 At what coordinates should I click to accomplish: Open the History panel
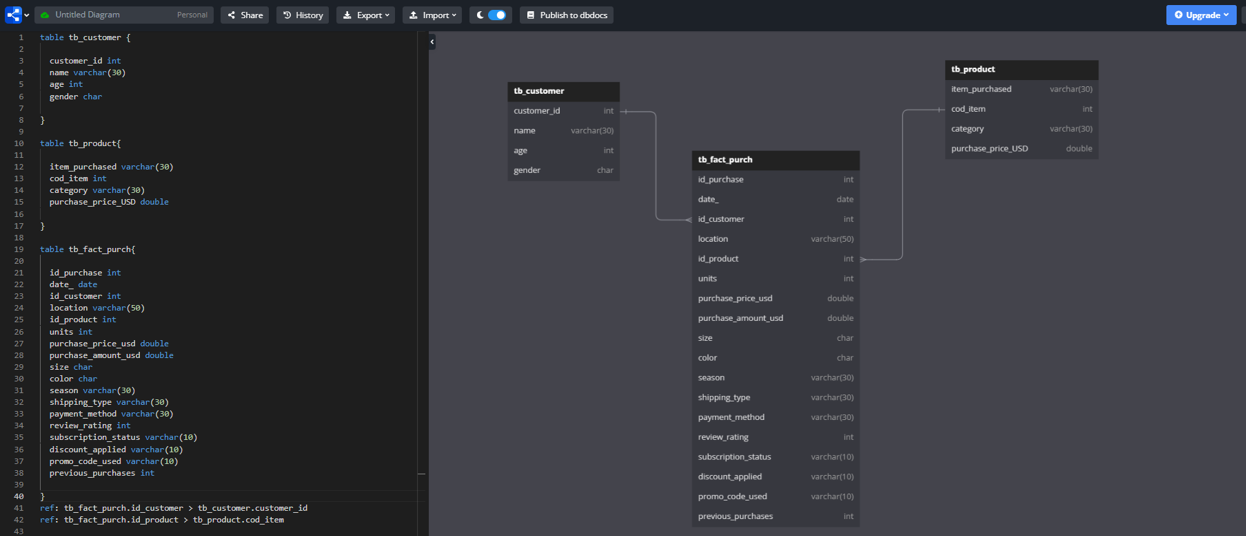(303, 15)
